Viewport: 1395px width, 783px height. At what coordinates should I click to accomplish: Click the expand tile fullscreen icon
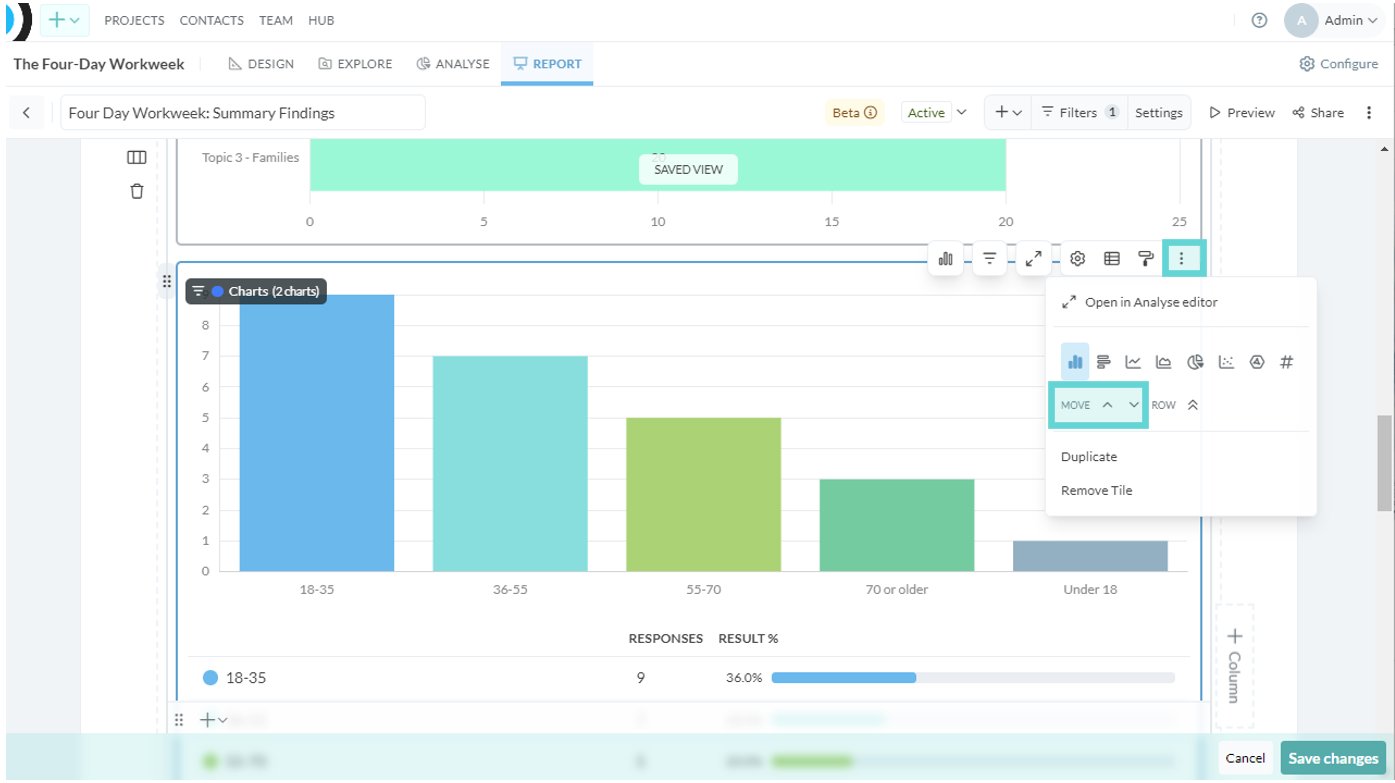tap(1034, 259)
